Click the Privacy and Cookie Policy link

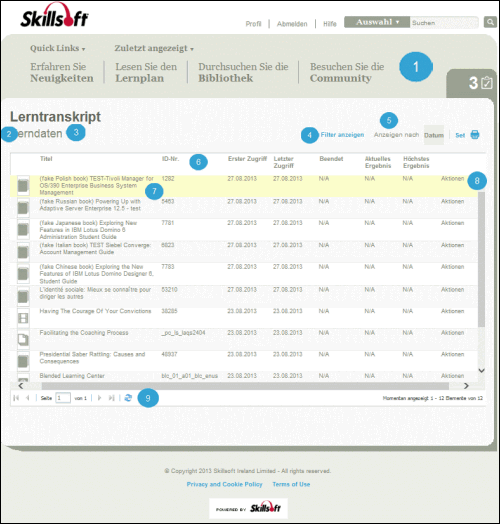(224, 484)
